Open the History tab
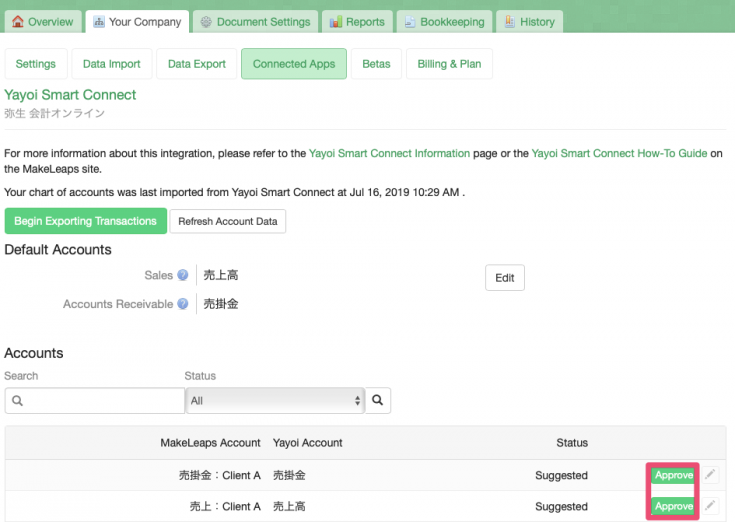 [530, 22]
